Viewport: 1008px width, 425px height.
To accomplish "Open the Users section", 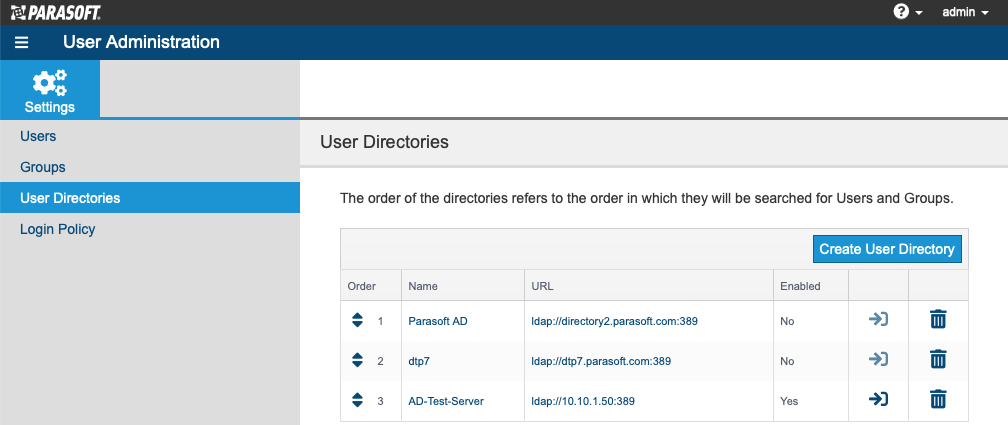I will 38,136.
